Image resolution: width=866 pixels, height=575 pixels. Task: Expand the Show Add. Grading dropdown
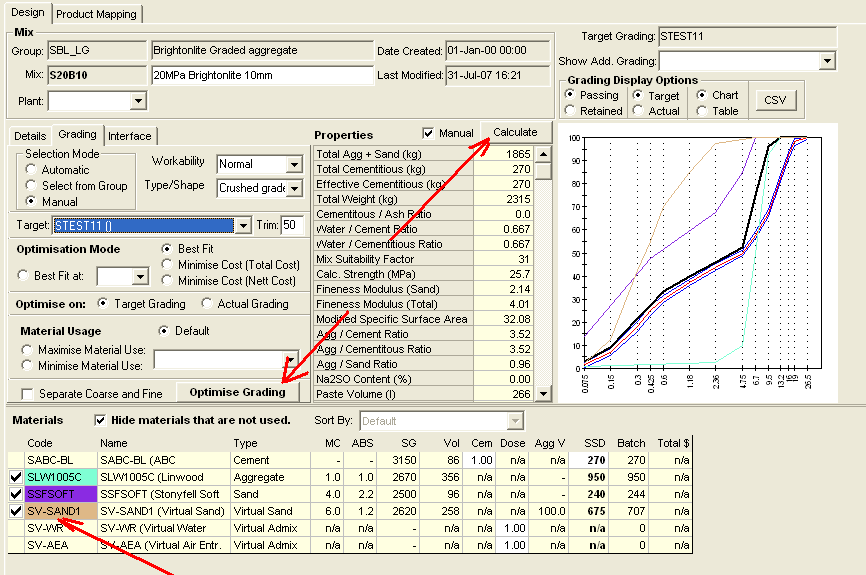(x=826, y=62)
